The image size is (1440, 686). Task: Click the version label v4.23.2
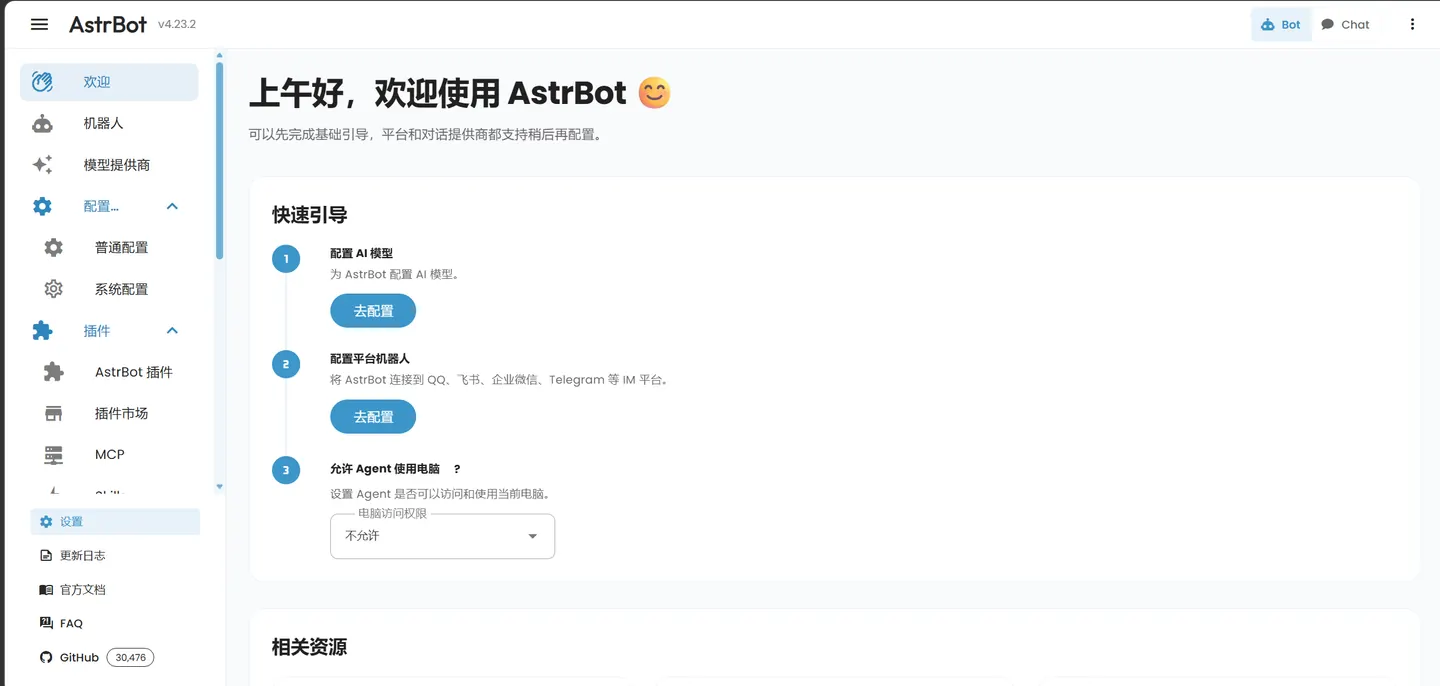click(177, 25)
